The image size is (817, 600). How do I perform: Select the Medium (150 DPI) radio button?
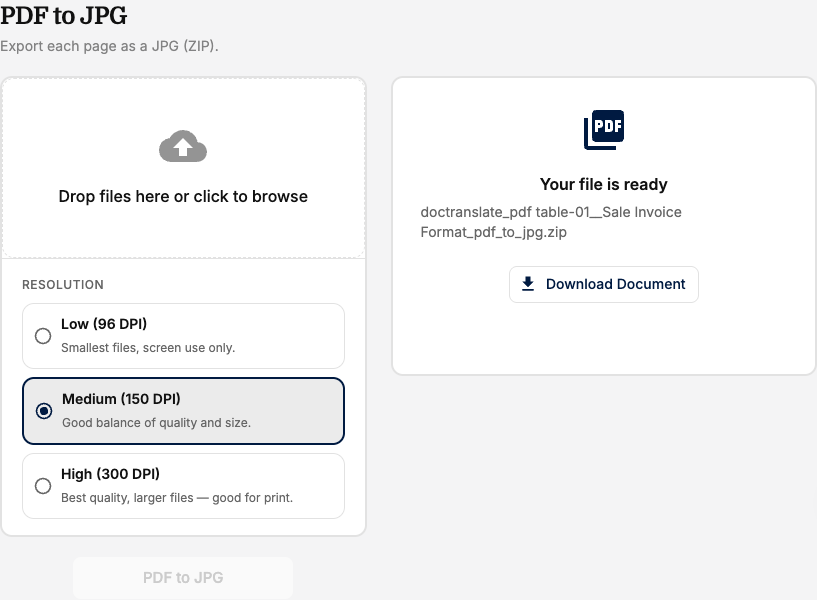(44, 411)
